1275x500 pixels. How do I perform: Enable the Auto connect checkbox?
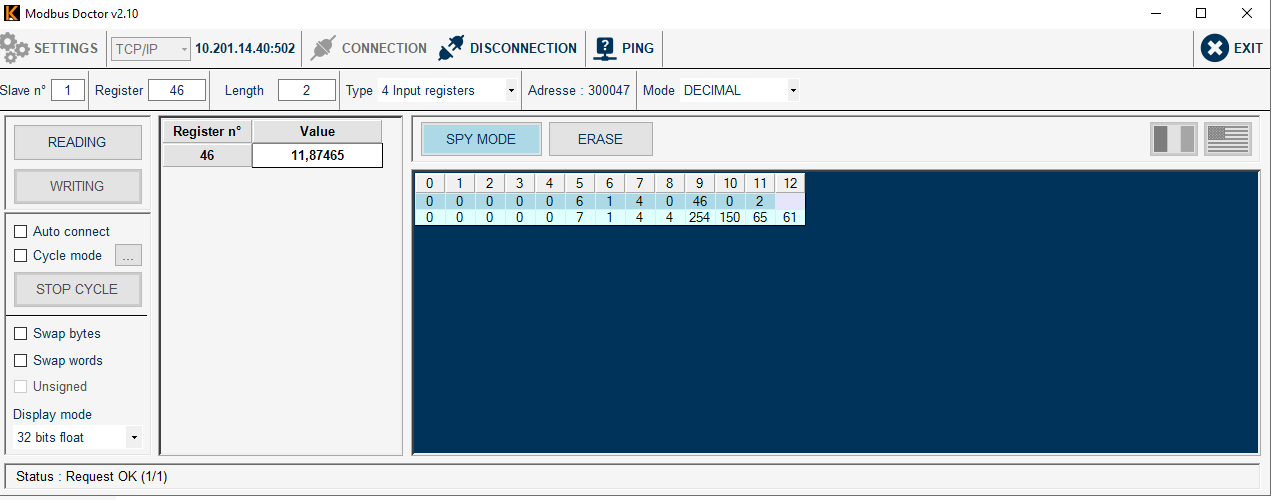pyautogui.click(x=20, y=231)
